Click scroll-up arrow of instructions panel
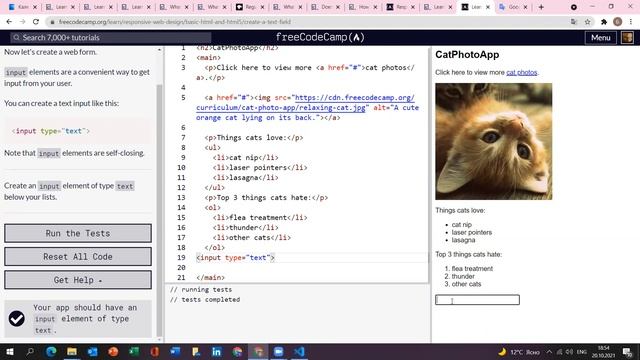This screenshot has height=360, width=640. point(159,50)
